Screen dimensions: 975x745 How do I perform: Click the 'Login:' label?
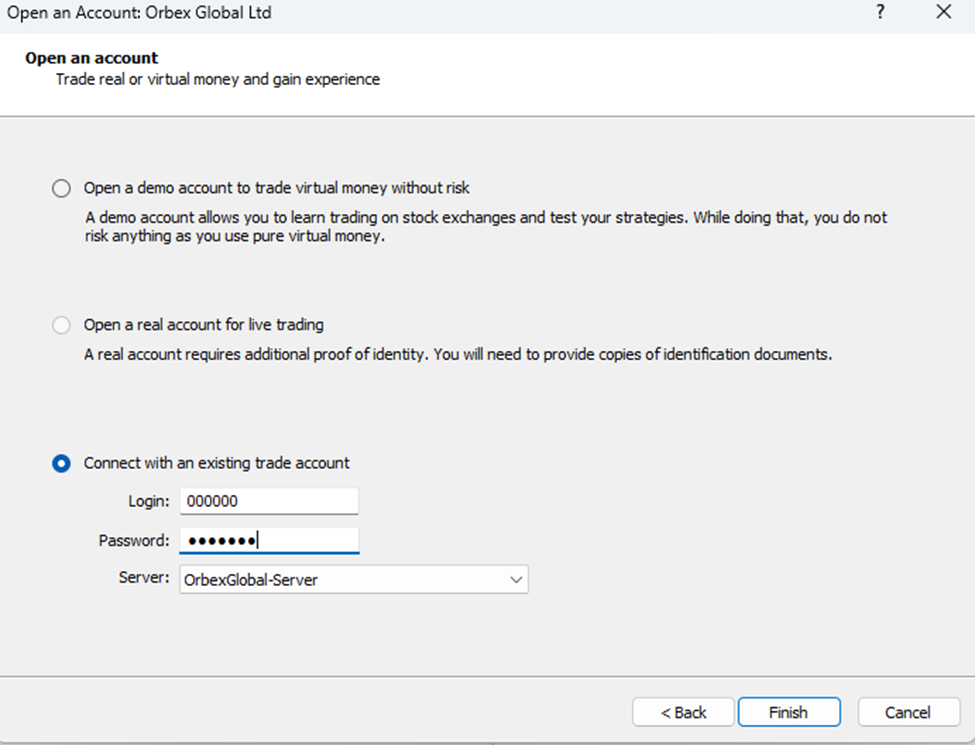click(149, 501)
